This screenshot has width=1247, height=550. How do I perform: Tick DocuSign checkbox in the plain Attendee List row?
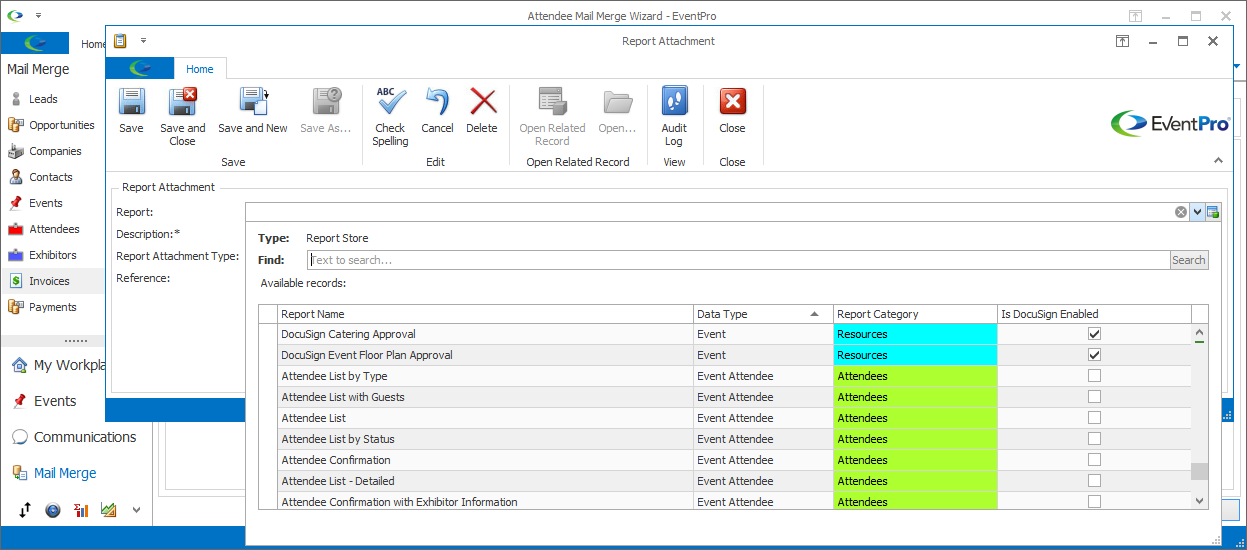click(x=1094, y=418)
